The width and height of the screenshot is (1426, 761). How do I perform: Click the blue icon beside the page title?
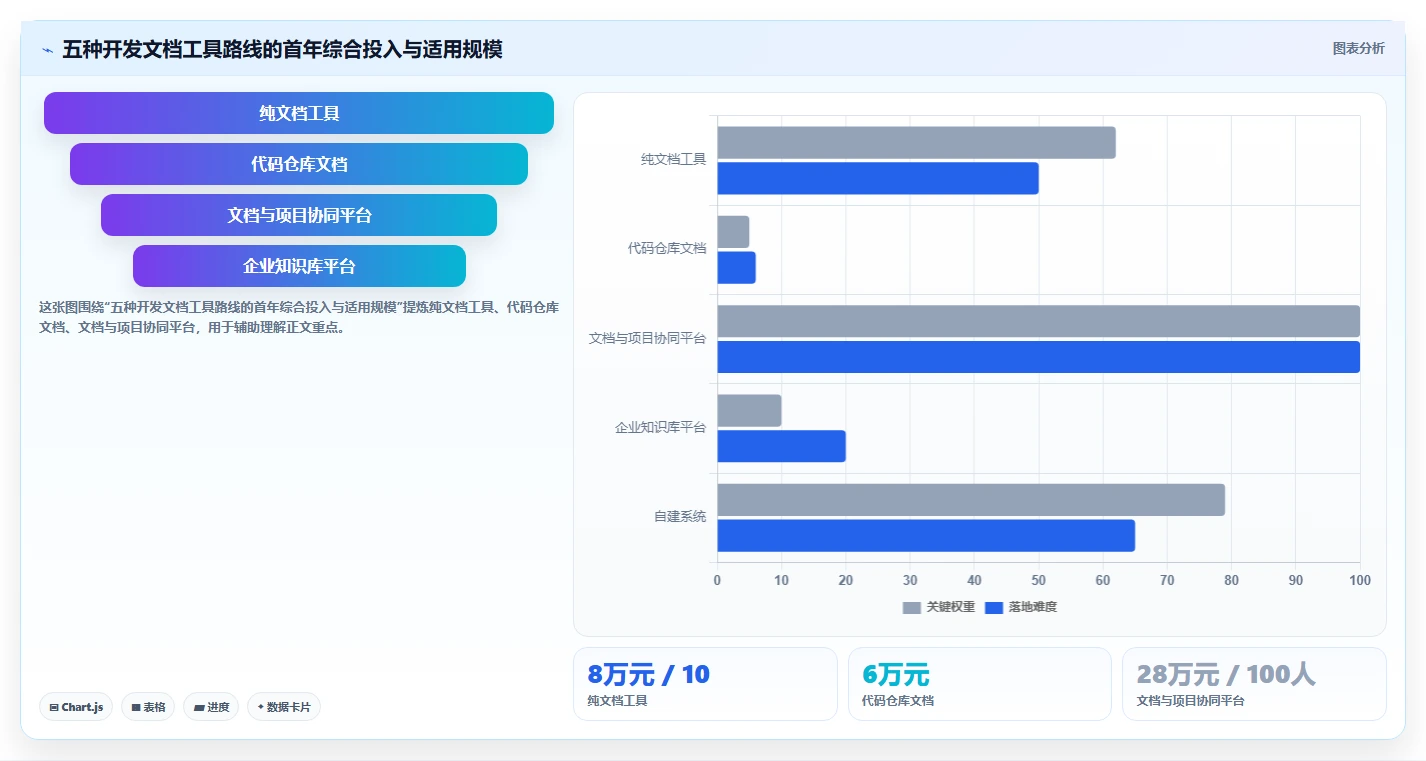pyautogui.click(x=47, y=50)
